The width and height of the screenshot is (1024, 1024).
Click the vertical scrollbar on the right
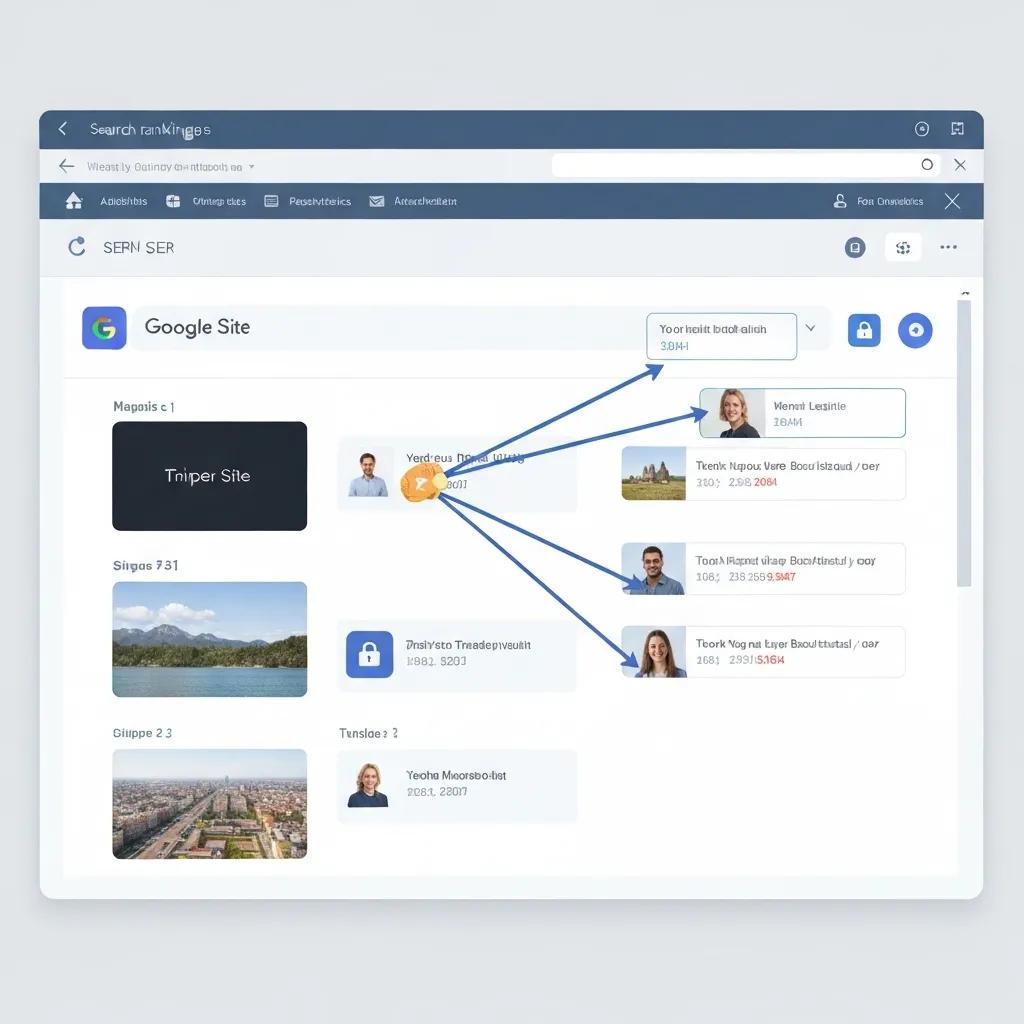pyautogui.click(x=964, y=440)
